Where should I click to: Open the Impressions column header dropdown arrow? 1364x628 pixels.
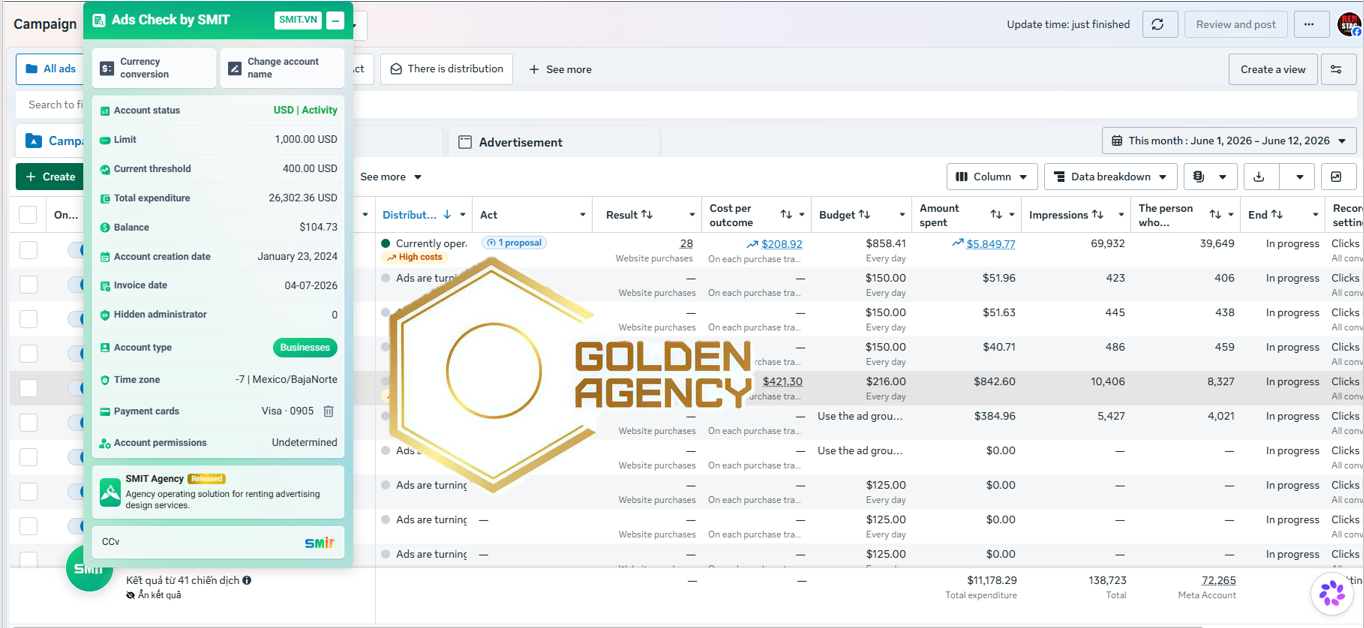1121,215
